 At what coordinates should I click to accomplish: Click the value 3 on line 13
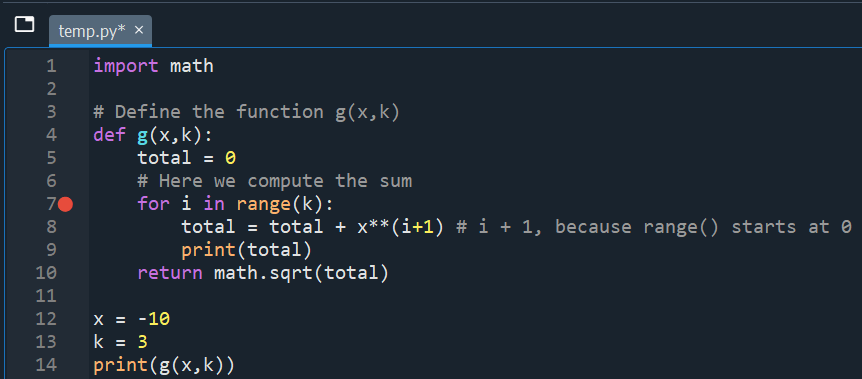coord(142,342)
